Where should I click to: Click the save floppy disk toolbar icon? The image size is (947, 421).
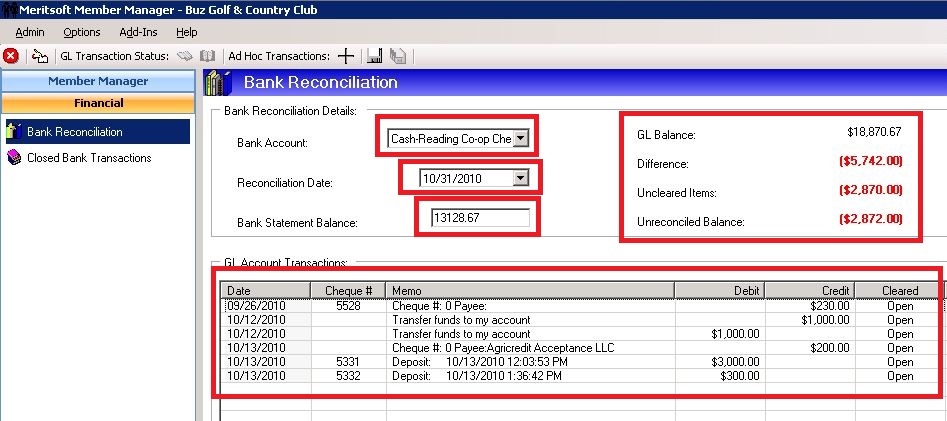point(374,56)
